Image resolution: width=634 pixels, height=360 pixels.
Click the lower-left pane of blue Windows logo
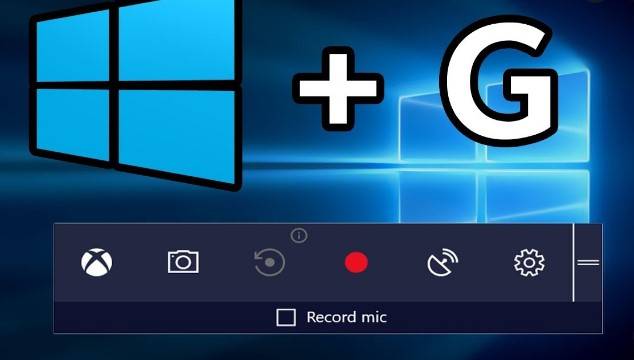[73, 123]
